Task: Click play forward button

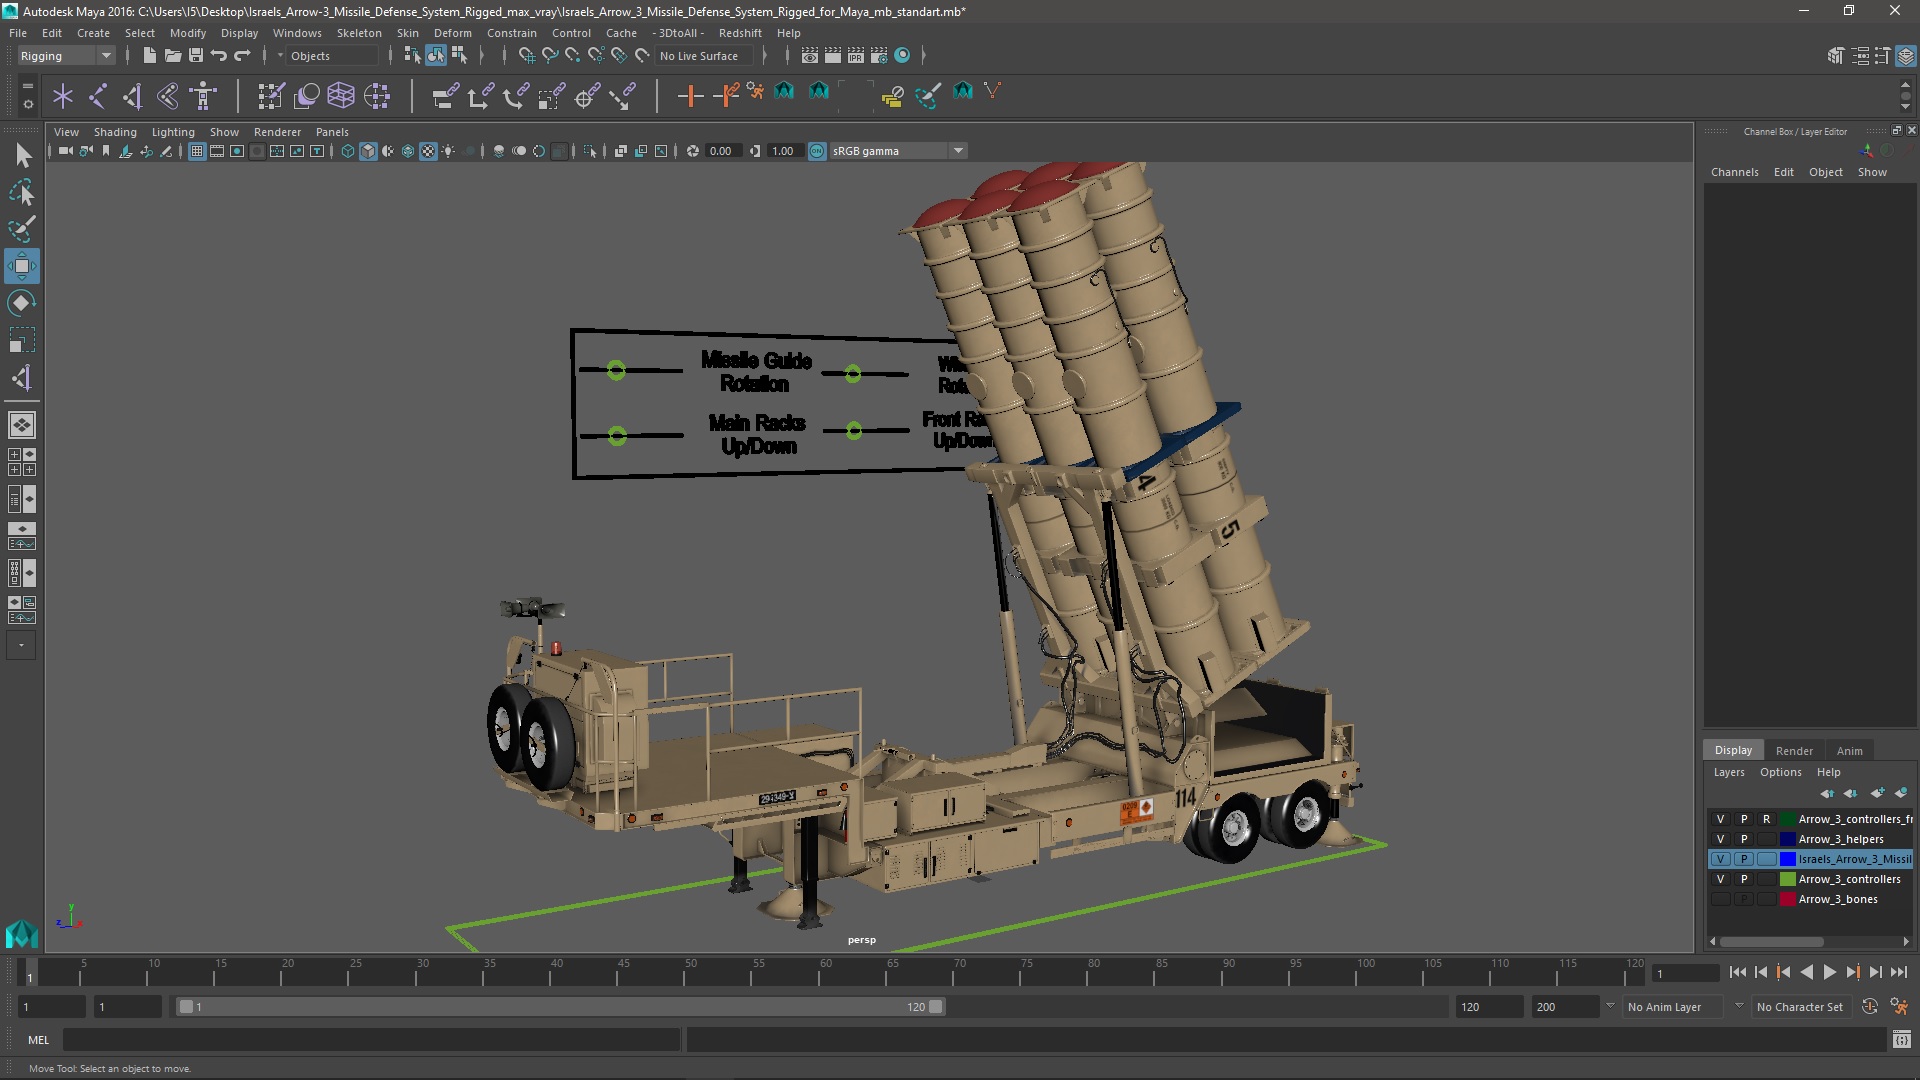Action: coord(1829,972)
